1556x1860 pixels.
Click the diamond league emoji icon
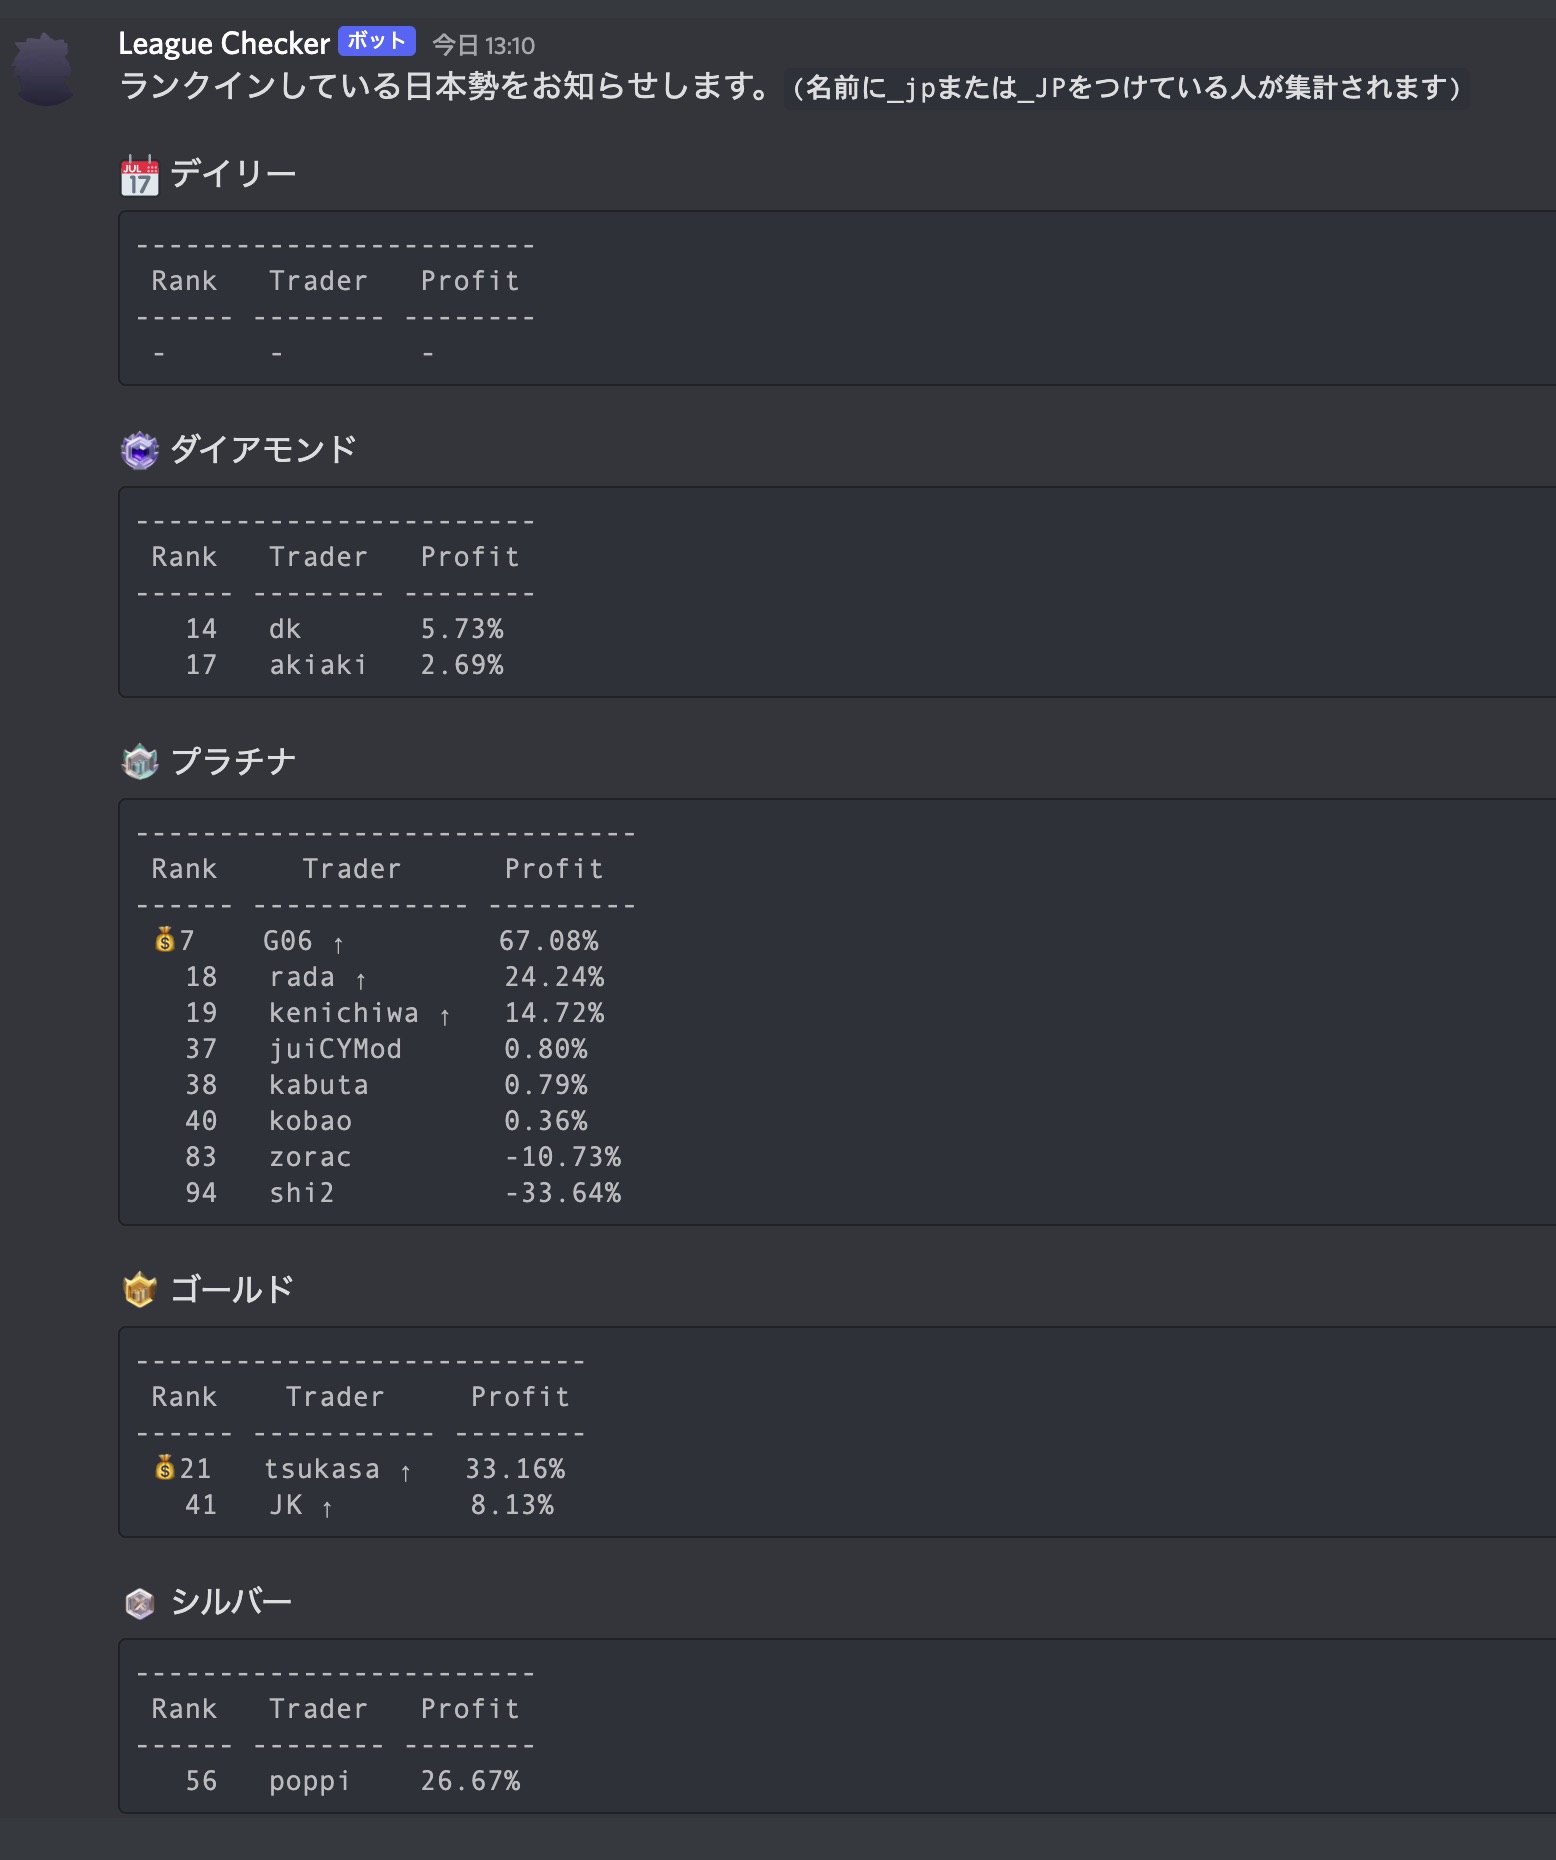139,451
